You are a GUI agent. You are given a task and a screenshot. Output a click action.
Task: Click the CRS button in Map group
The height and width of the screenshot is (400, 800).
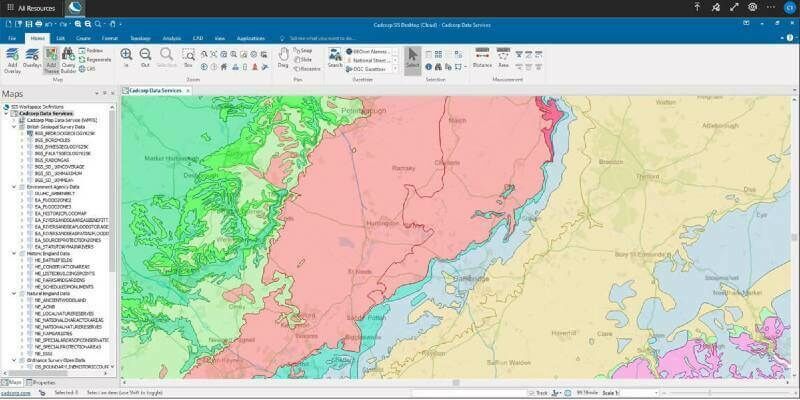pyautogui.click(x=87, y=68)
